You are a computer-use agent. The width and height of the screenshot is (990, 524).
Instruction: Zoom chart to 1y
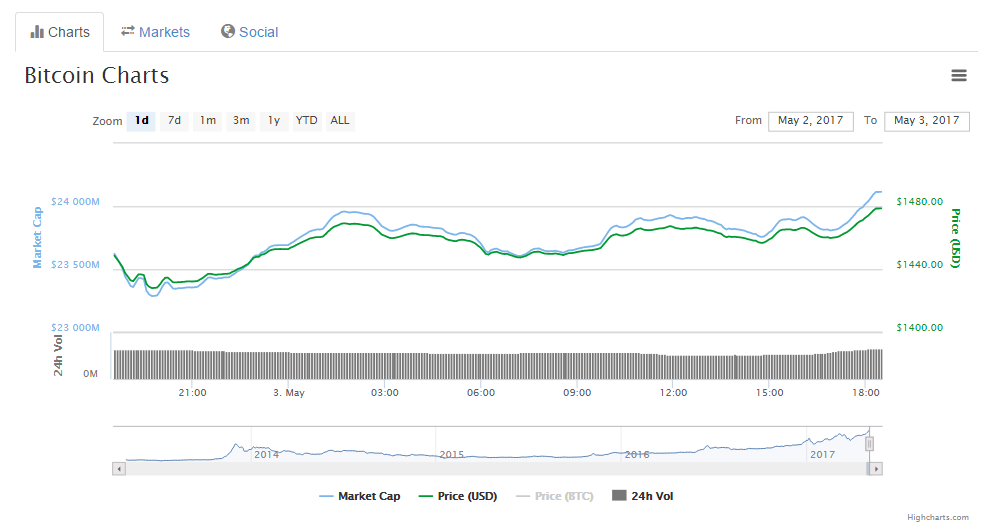tap(273, 121)
